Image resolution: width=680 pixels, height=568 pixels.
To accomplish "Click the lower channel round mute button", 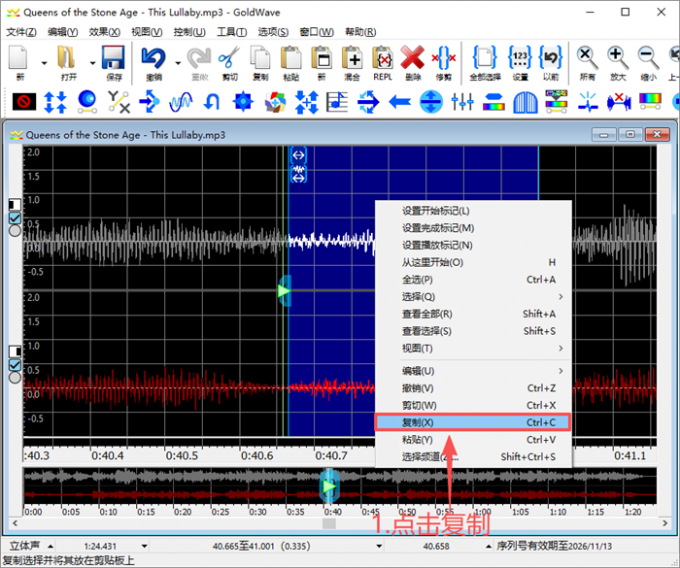I will pos(15,377).
